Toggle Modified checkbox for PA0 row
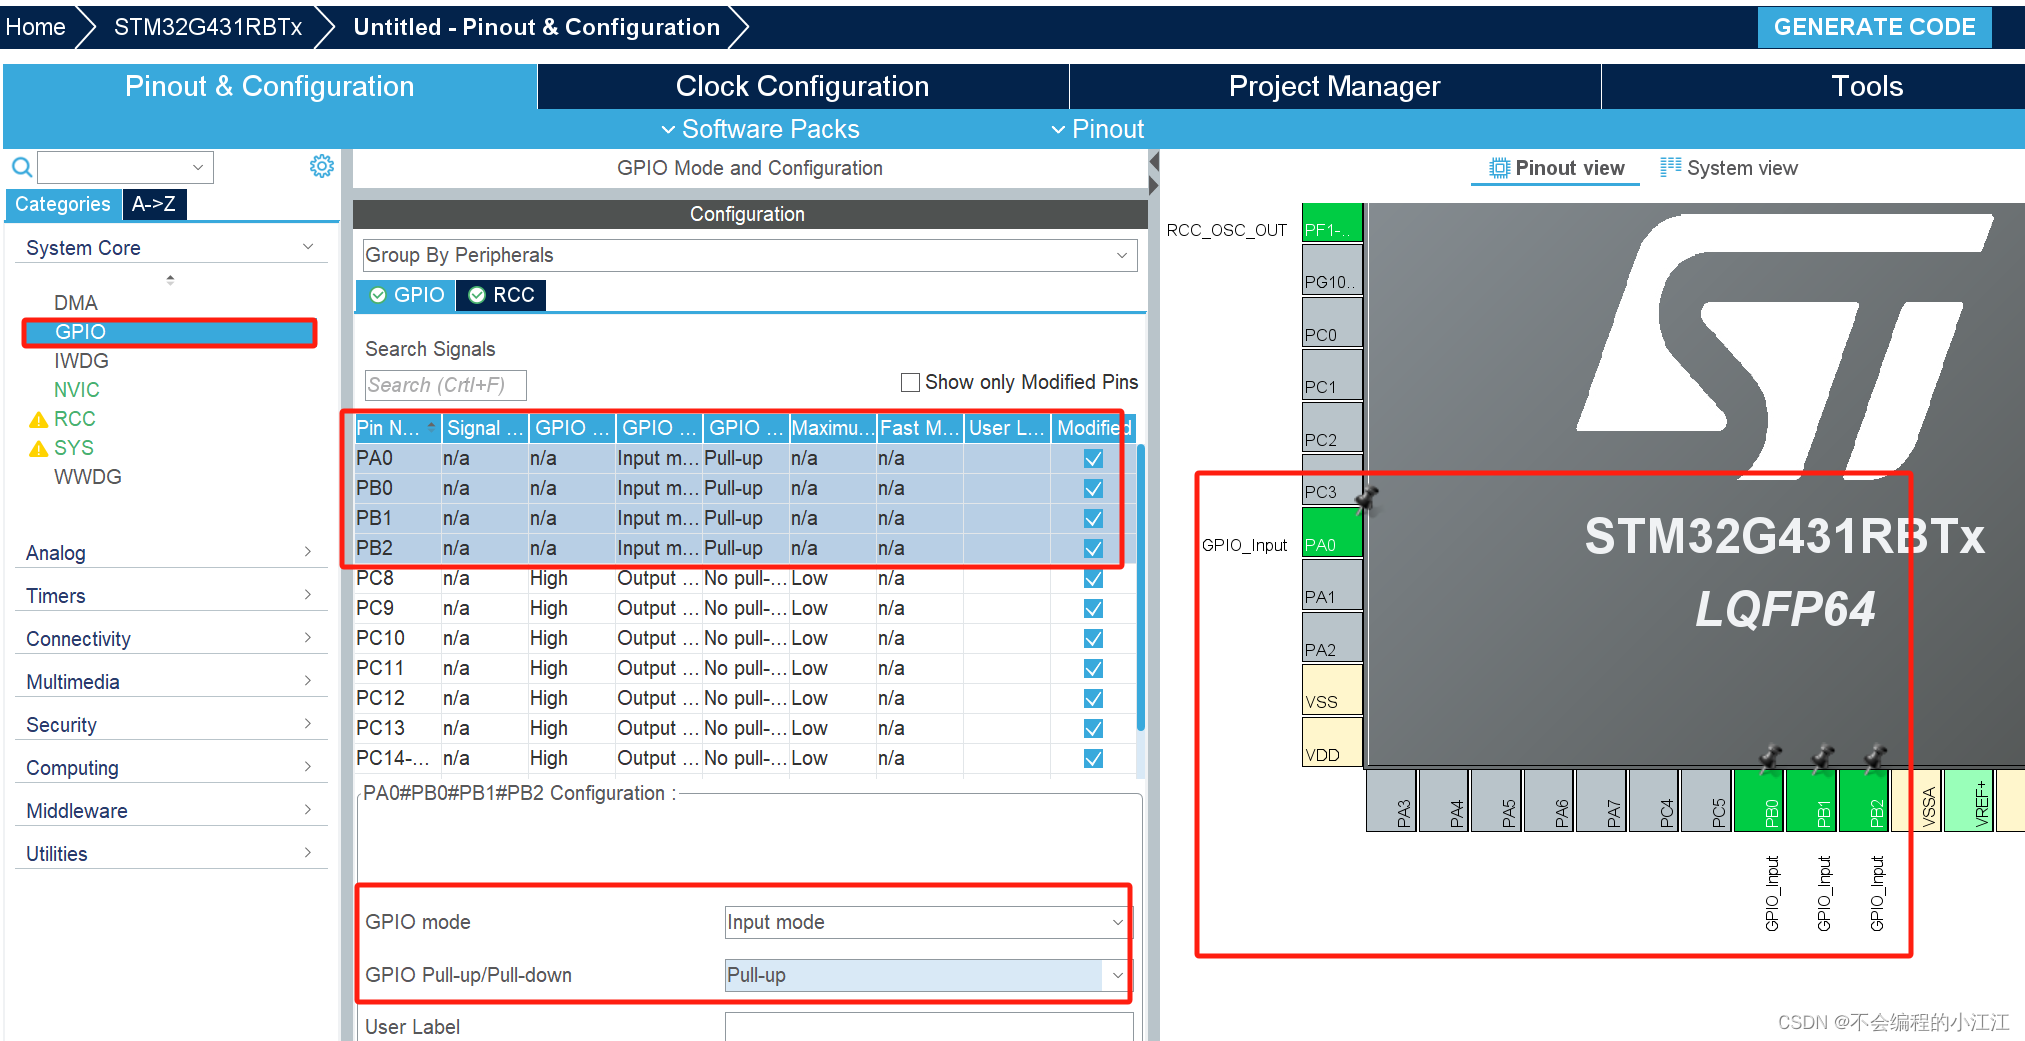The width and height of the screenshot is (2025, 1041). pos(1093,458)
